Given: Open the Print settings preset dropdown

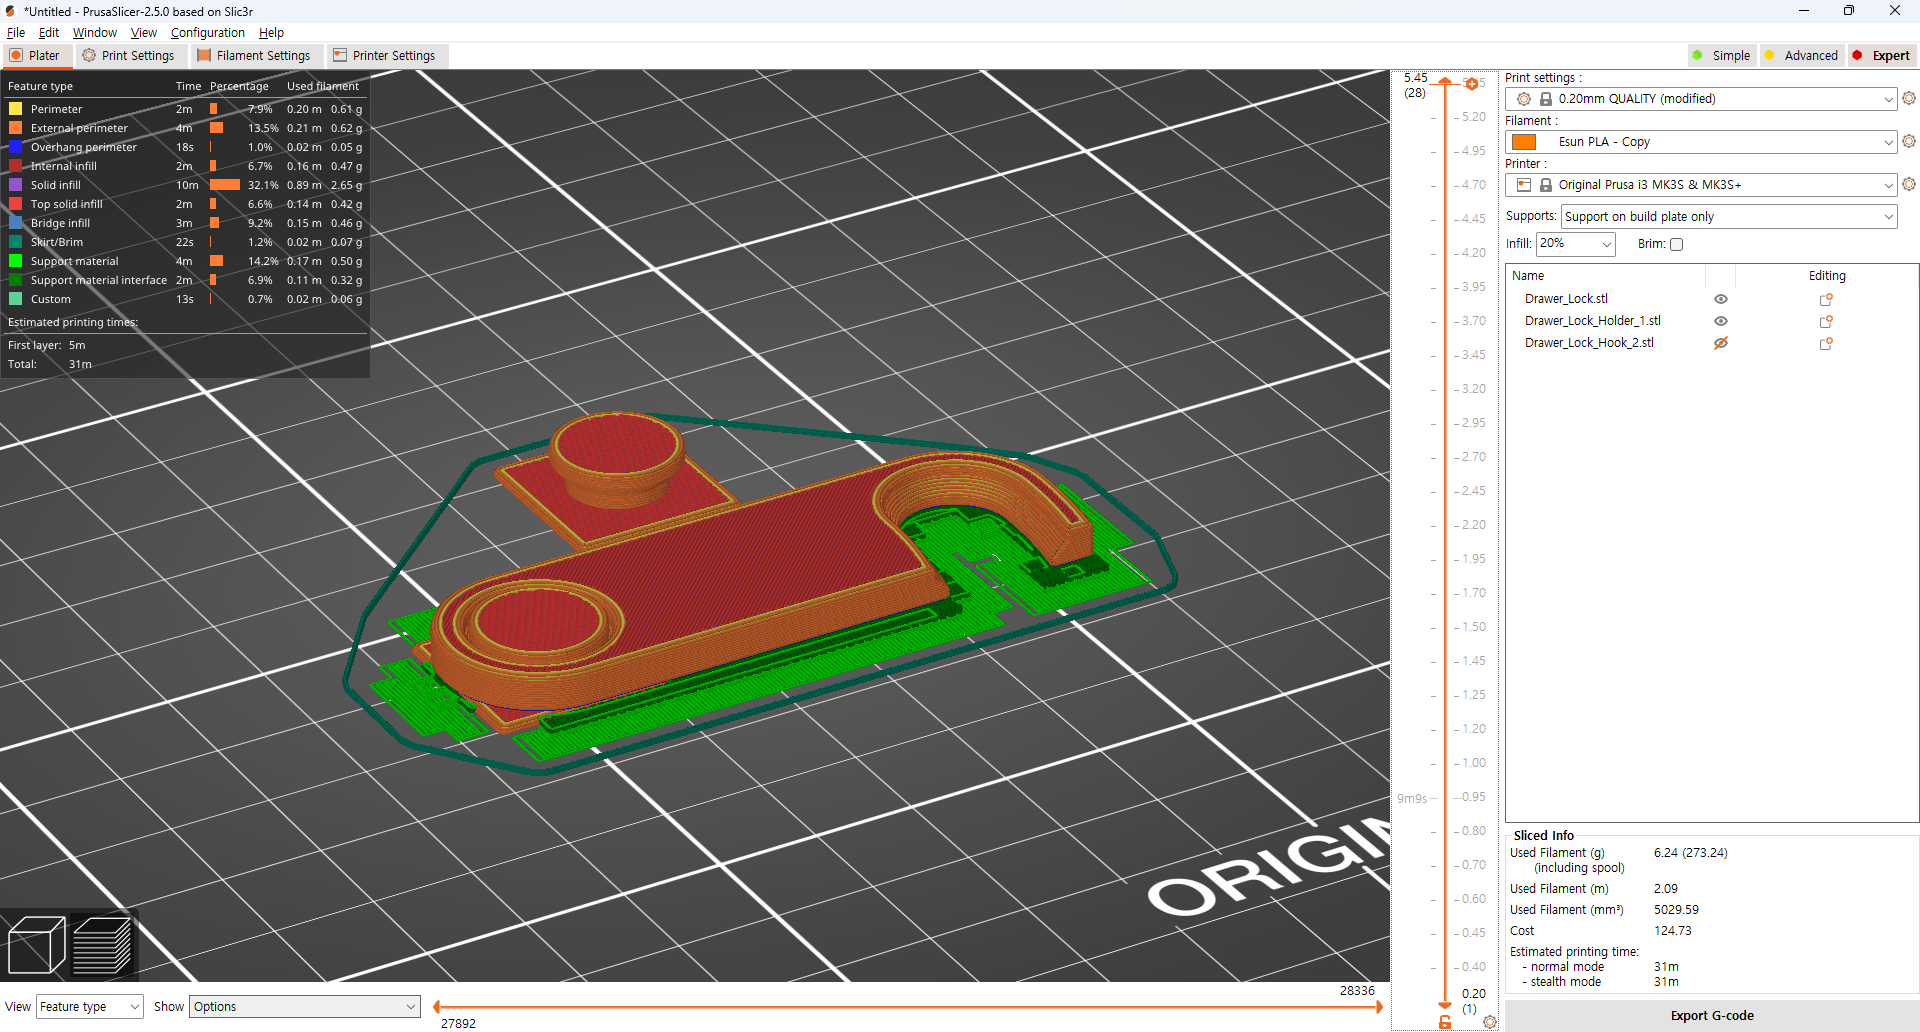Looking at the screenshot, I should click(x=1701, y=99).
